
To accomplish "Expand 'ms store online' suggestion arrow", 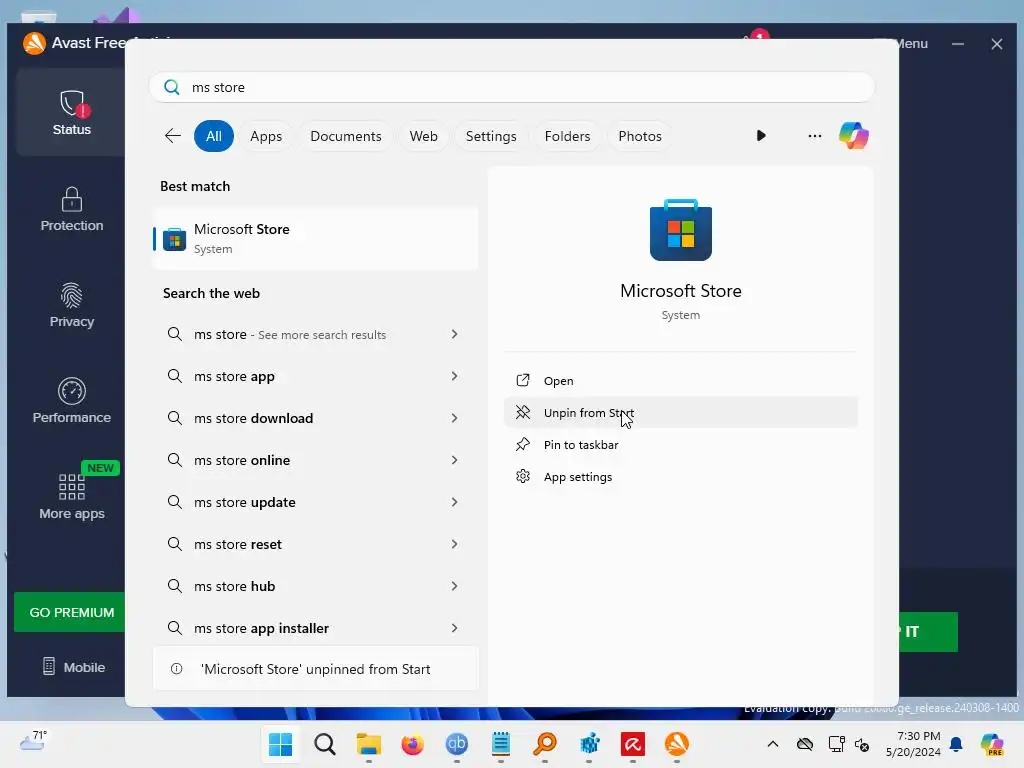I will (x=455, y=460).
